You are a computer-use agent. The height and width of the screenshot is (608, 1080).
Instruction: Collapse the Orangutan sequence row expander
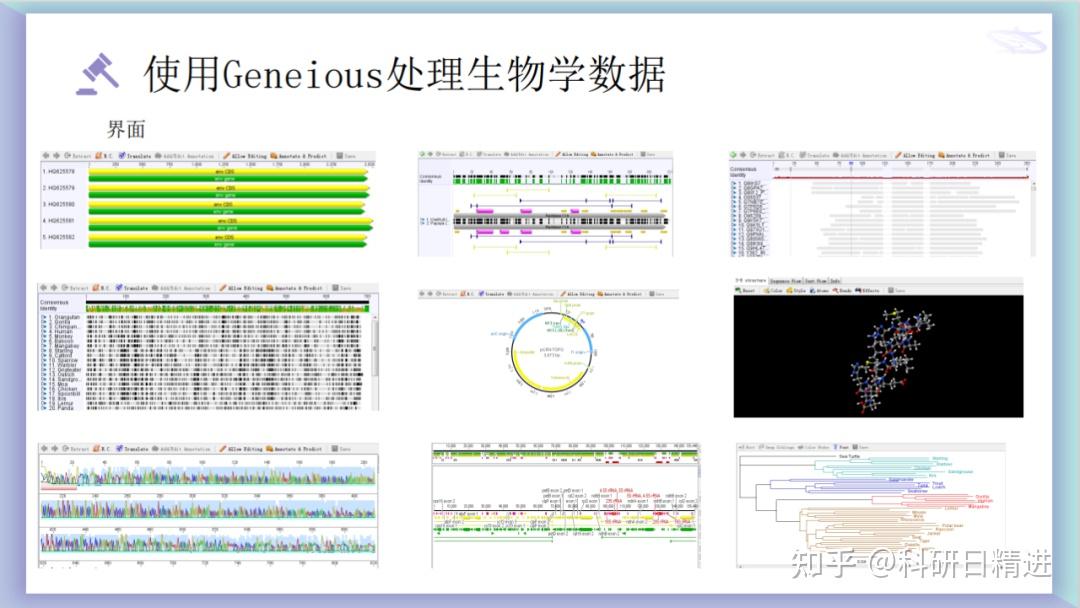45,316
